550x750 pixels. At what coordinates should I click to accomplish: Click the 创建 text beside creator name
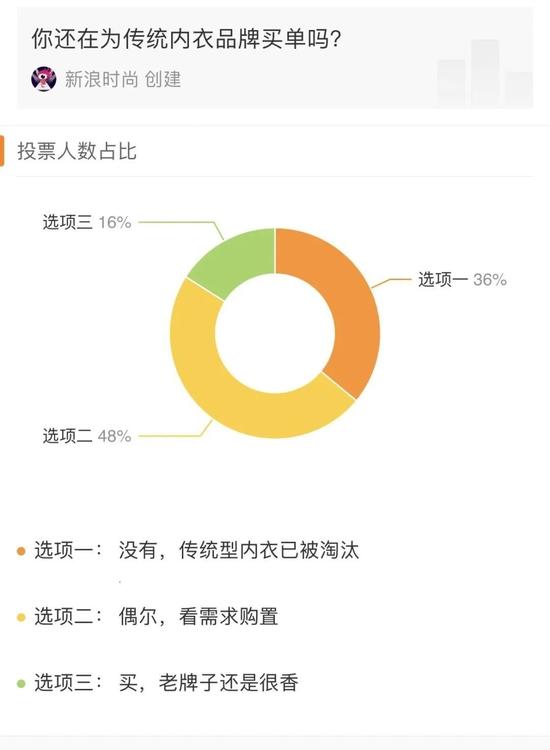click(x=163, y=79)
